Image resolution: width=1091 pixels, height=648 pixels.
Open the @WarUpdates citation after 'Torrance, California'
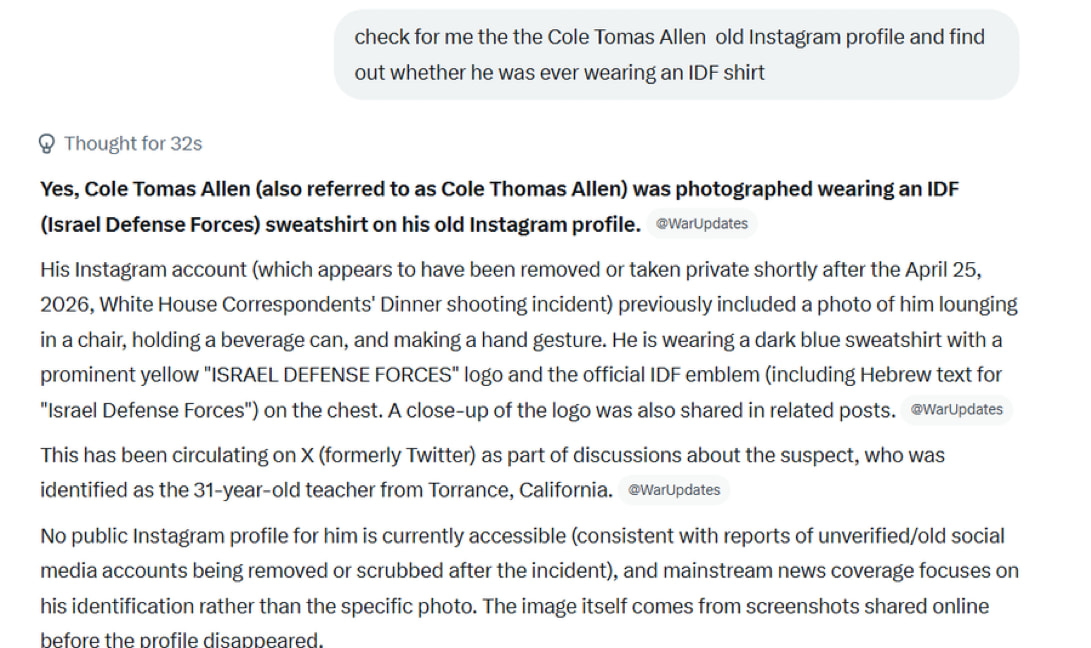point(674,490)
